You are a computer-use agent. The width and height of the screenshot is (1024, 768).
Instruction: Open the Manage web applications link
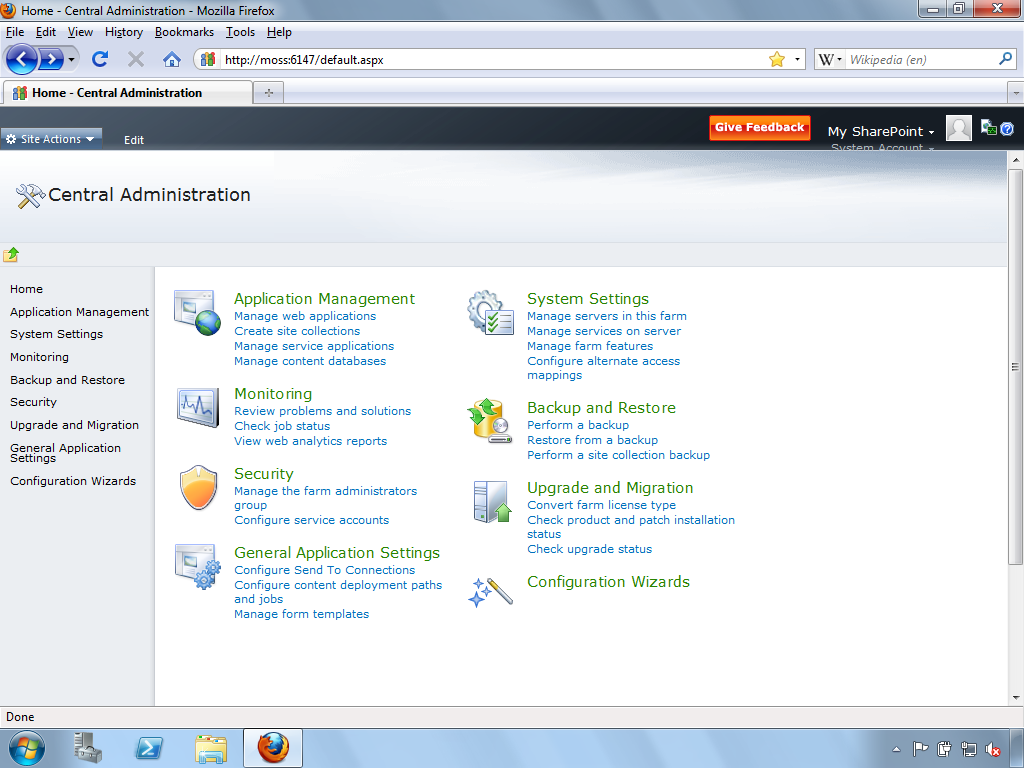click(x=305, y=316)
